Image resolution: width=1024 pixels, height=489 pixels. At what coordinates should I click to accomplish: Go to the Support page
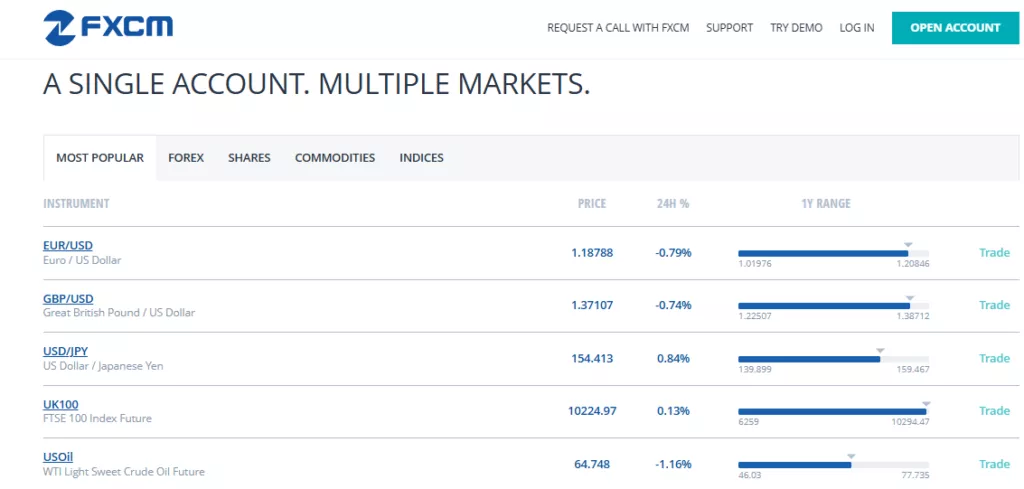[x=729, y=28]
